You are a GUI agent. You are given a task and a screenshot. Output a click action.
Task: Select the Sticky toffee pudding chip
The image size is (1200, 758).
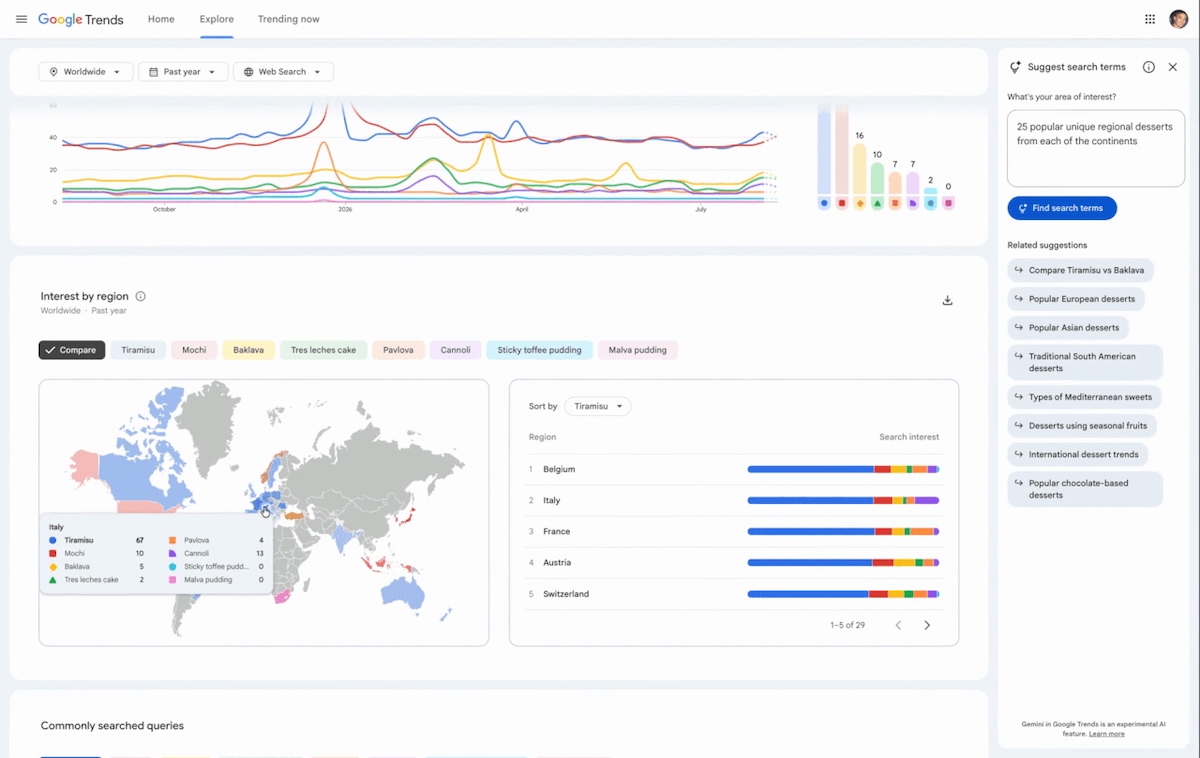pos(539,350)
